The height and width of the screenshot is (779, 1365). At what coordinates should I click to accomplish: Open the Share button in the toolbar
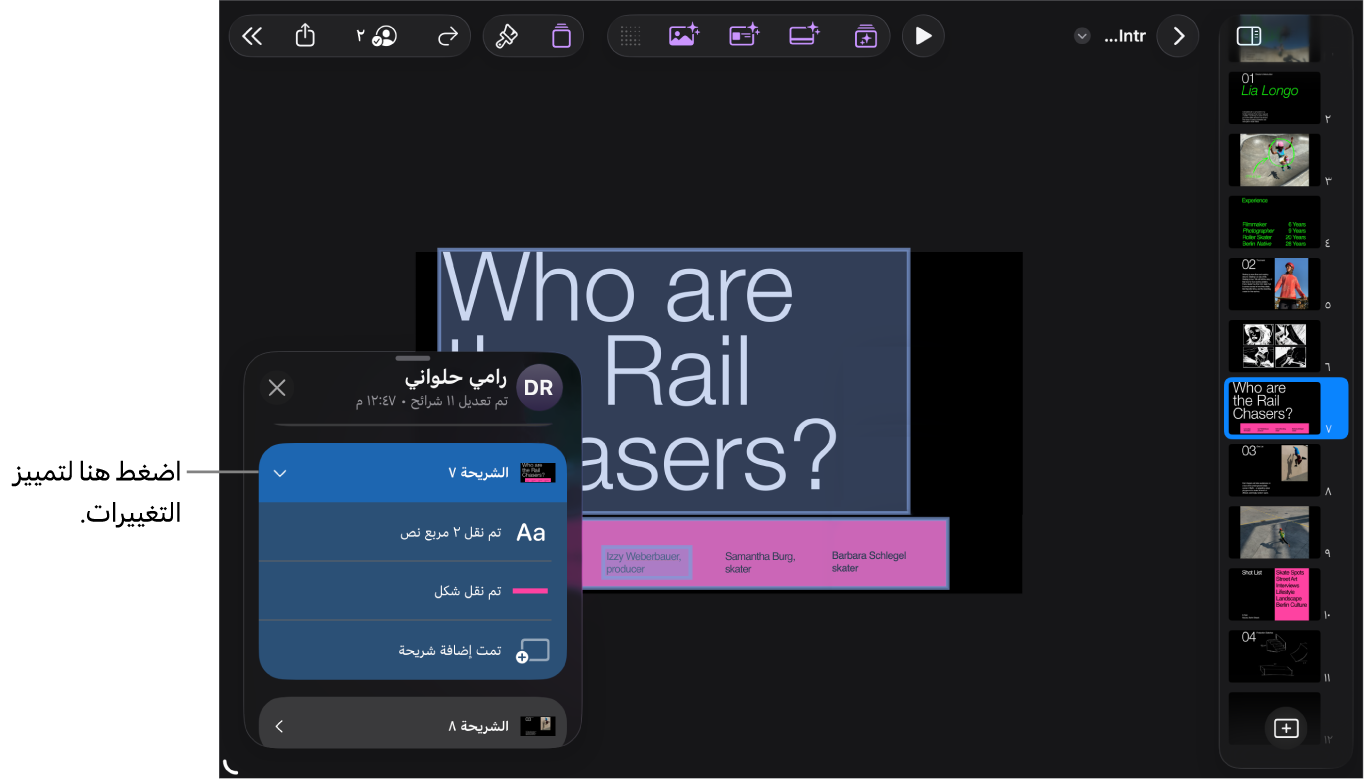click(306, 36)
